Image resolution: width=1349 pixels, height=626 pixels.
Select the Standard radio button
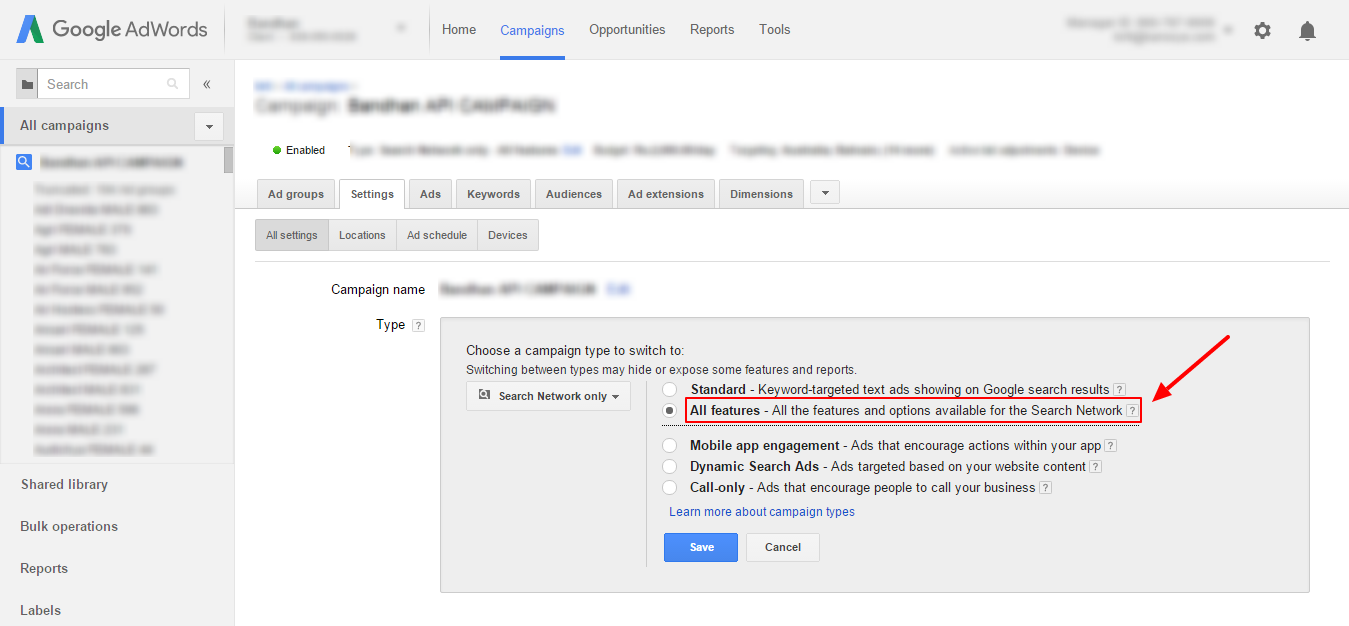(x=669, y=389)
